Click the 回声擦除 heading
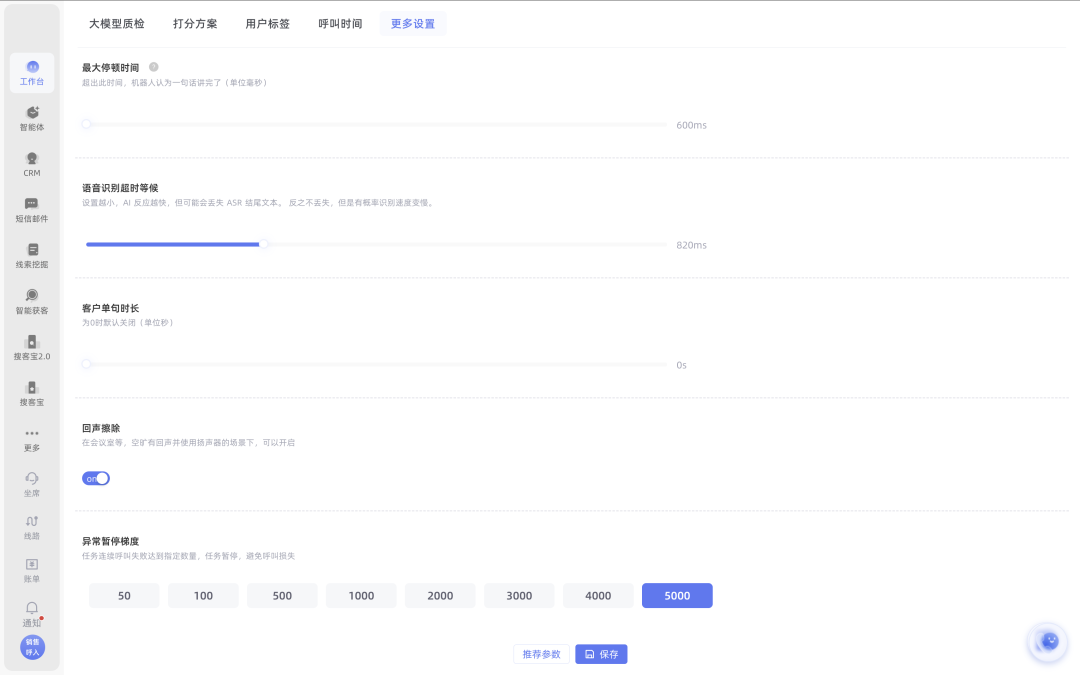Image resolution: width=1080 pixels, height=675 pixels. [x=101, y=428]
